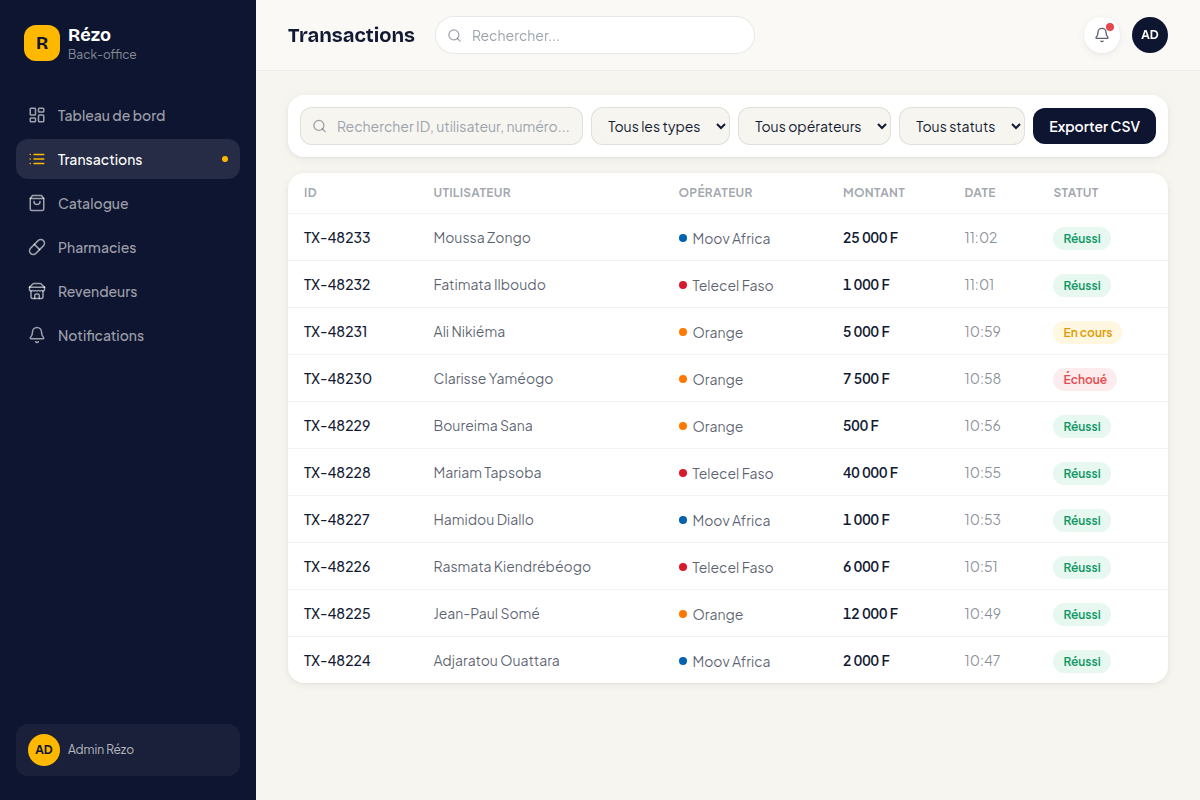
Task: Click the Pharmacies pill icon
Action: coord(37,247)
